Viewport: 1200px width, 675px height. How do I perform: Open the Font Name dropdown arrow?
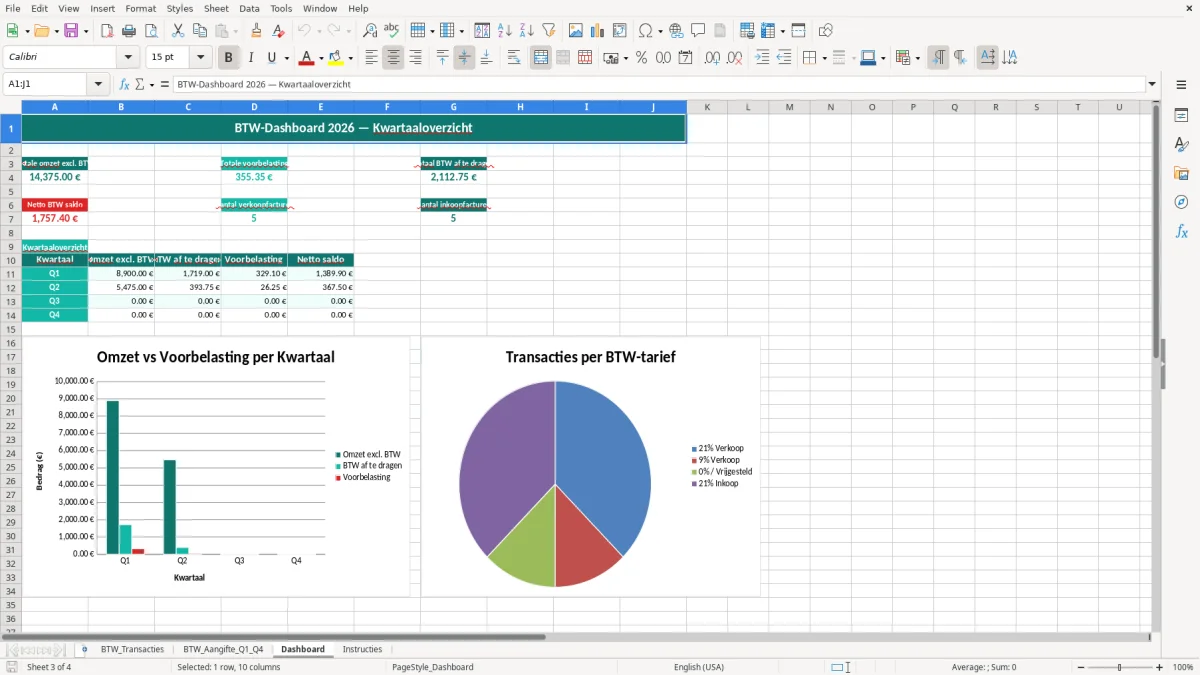click(128, 58)
